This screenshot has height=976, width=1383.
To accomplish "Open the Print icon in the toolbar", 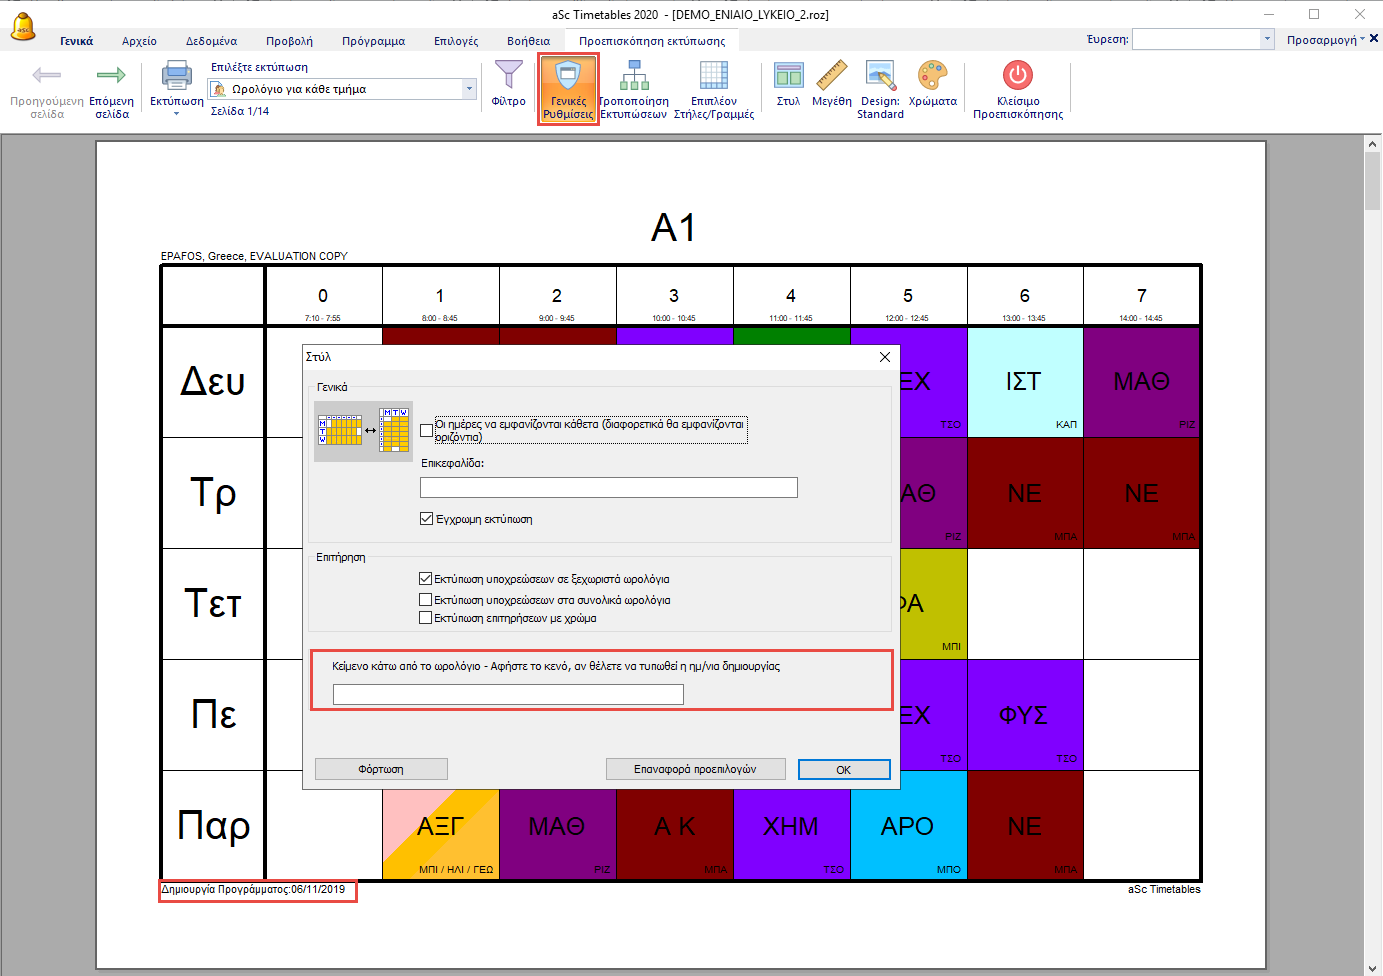I will [176, 76].
